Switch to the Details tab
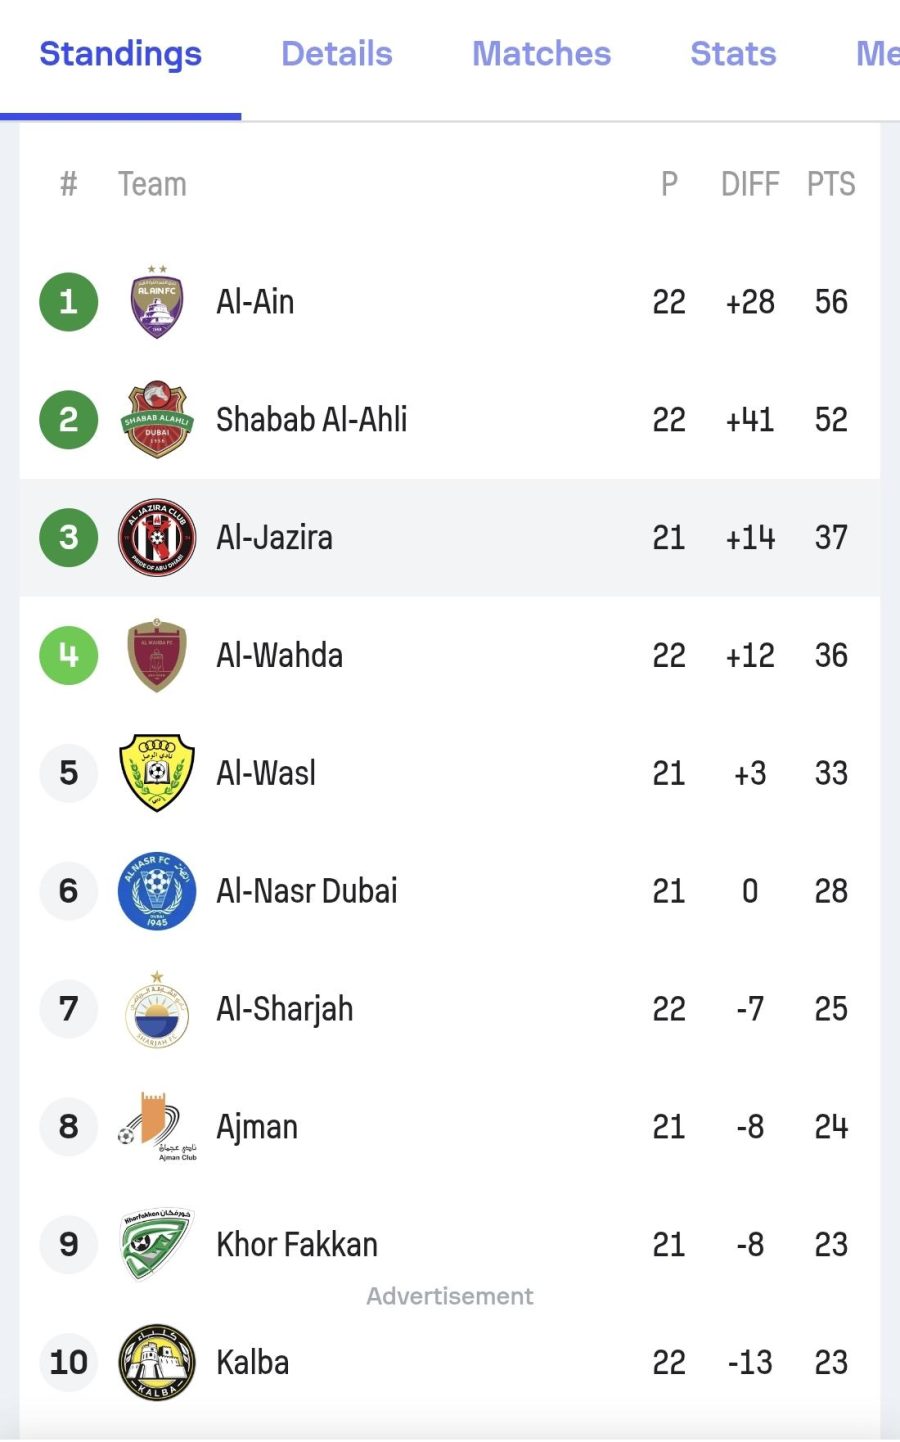This screenshot has width=900, height=1442. coord(337,54)
